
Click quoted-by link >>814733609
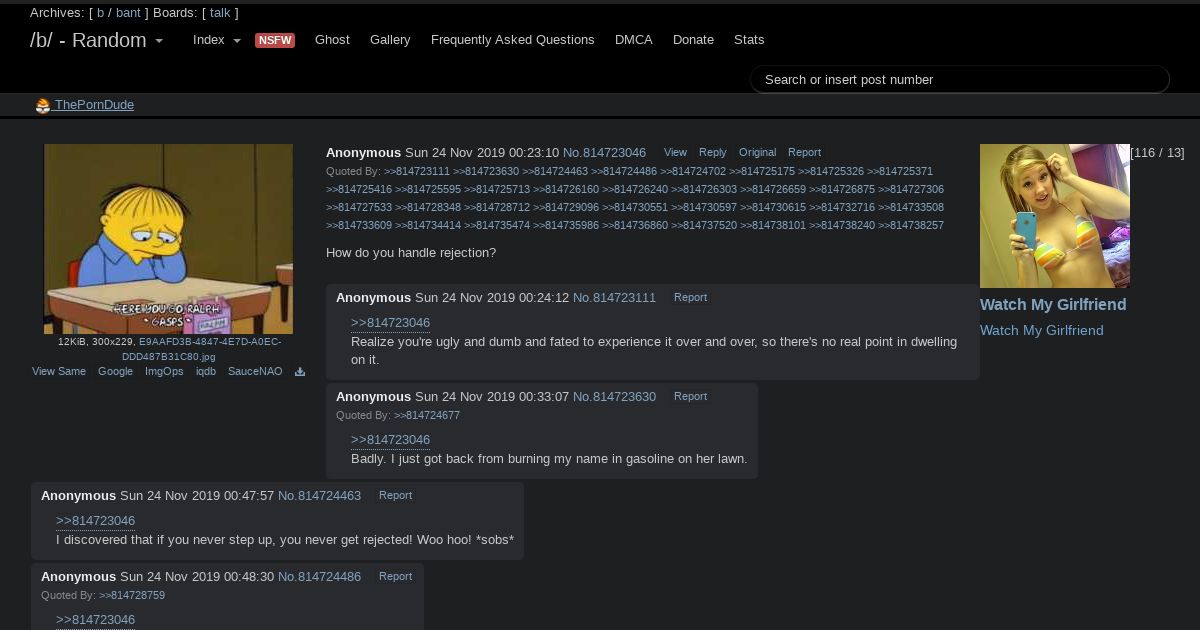click(359, 225)
